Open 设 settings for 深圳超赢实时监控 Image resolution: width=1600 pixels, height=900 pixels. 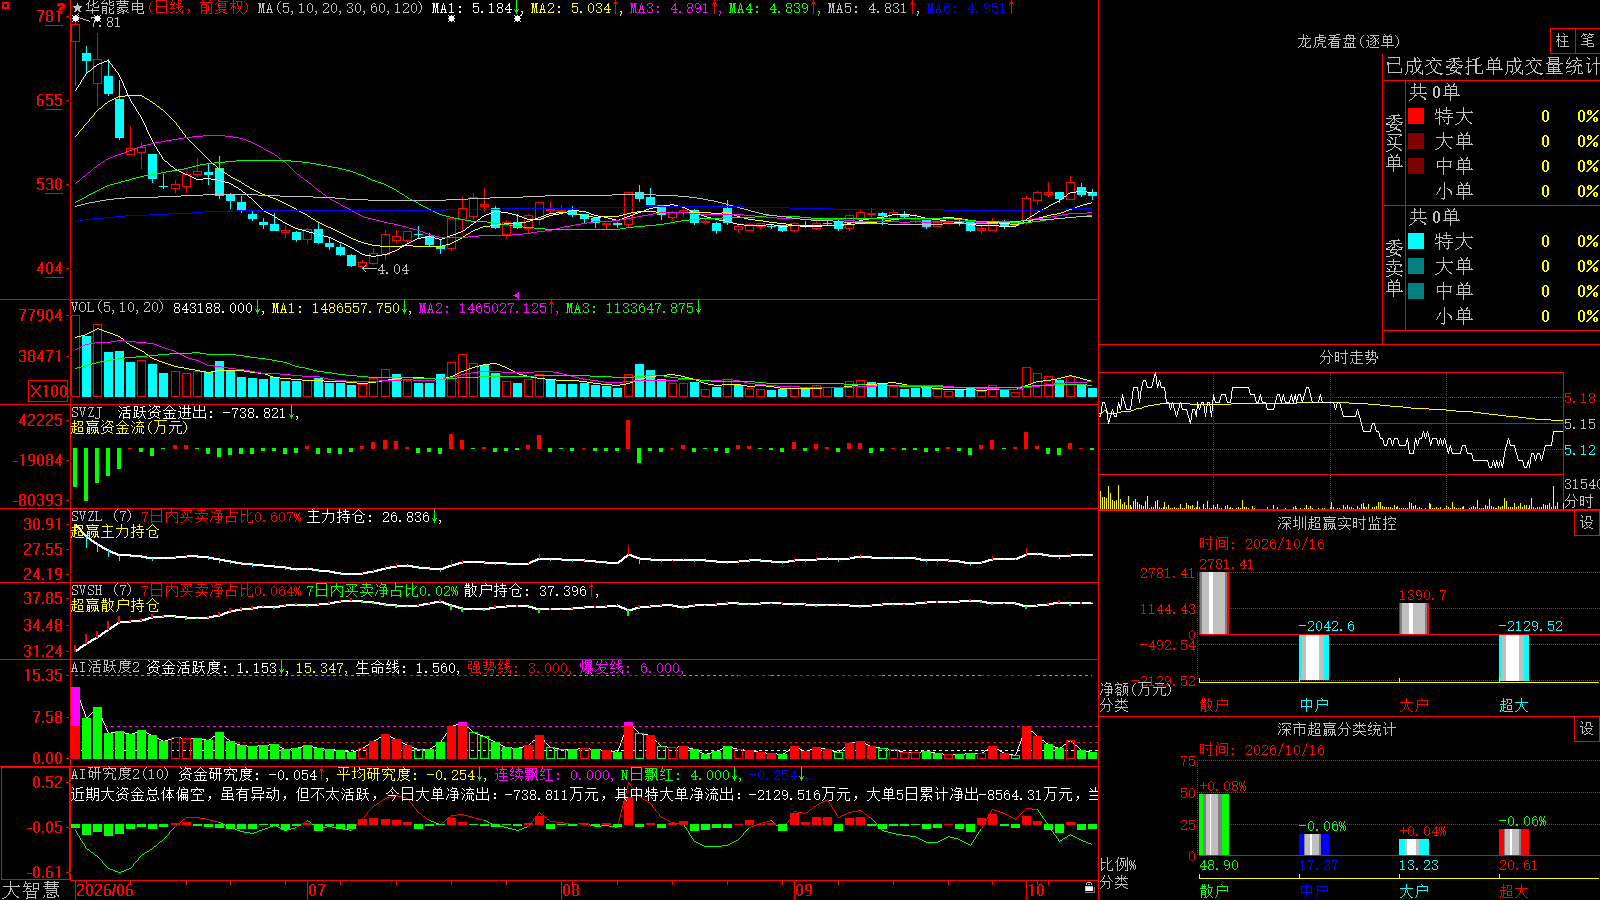click(x=1587, y=523)
